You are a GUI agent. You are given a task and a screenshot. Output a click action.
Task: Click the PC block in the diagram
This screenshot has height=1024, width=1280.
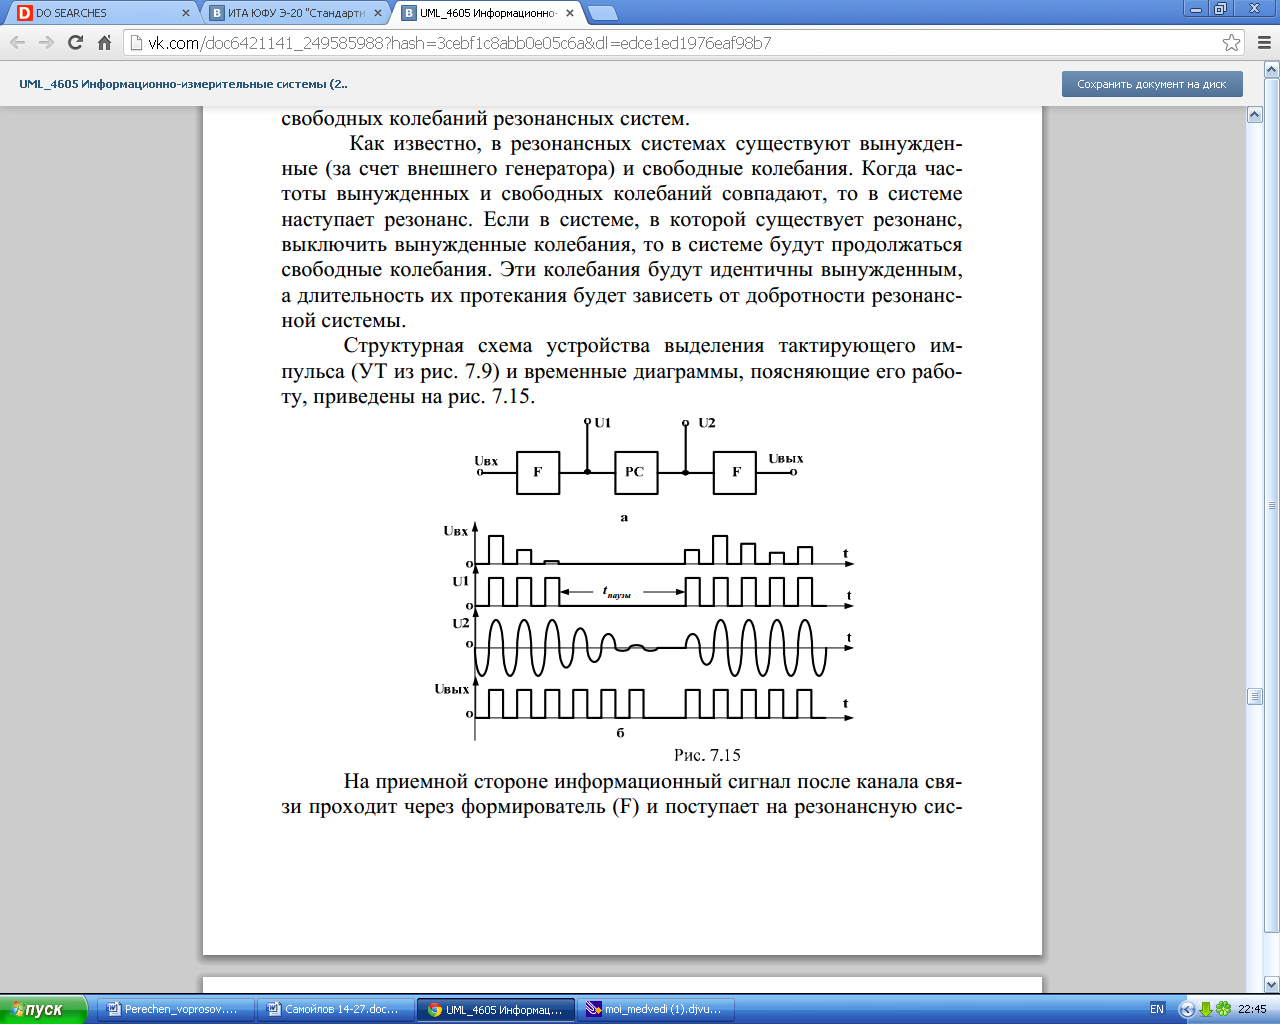coord(636,472)
